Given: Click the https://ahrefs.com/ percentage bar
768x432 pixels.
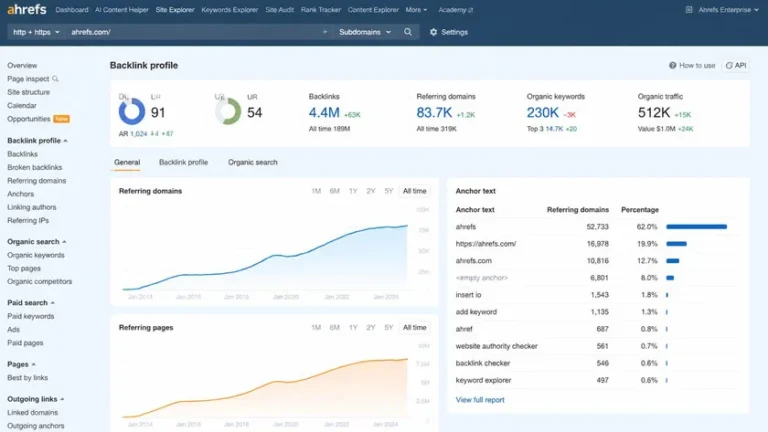Looking at the screenshot, I should tap(676, 244).
